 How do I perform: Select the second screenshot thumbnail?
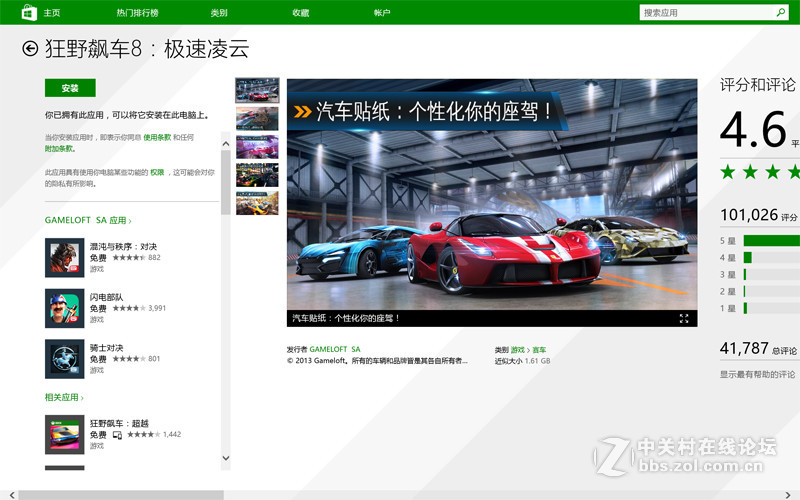257,118
